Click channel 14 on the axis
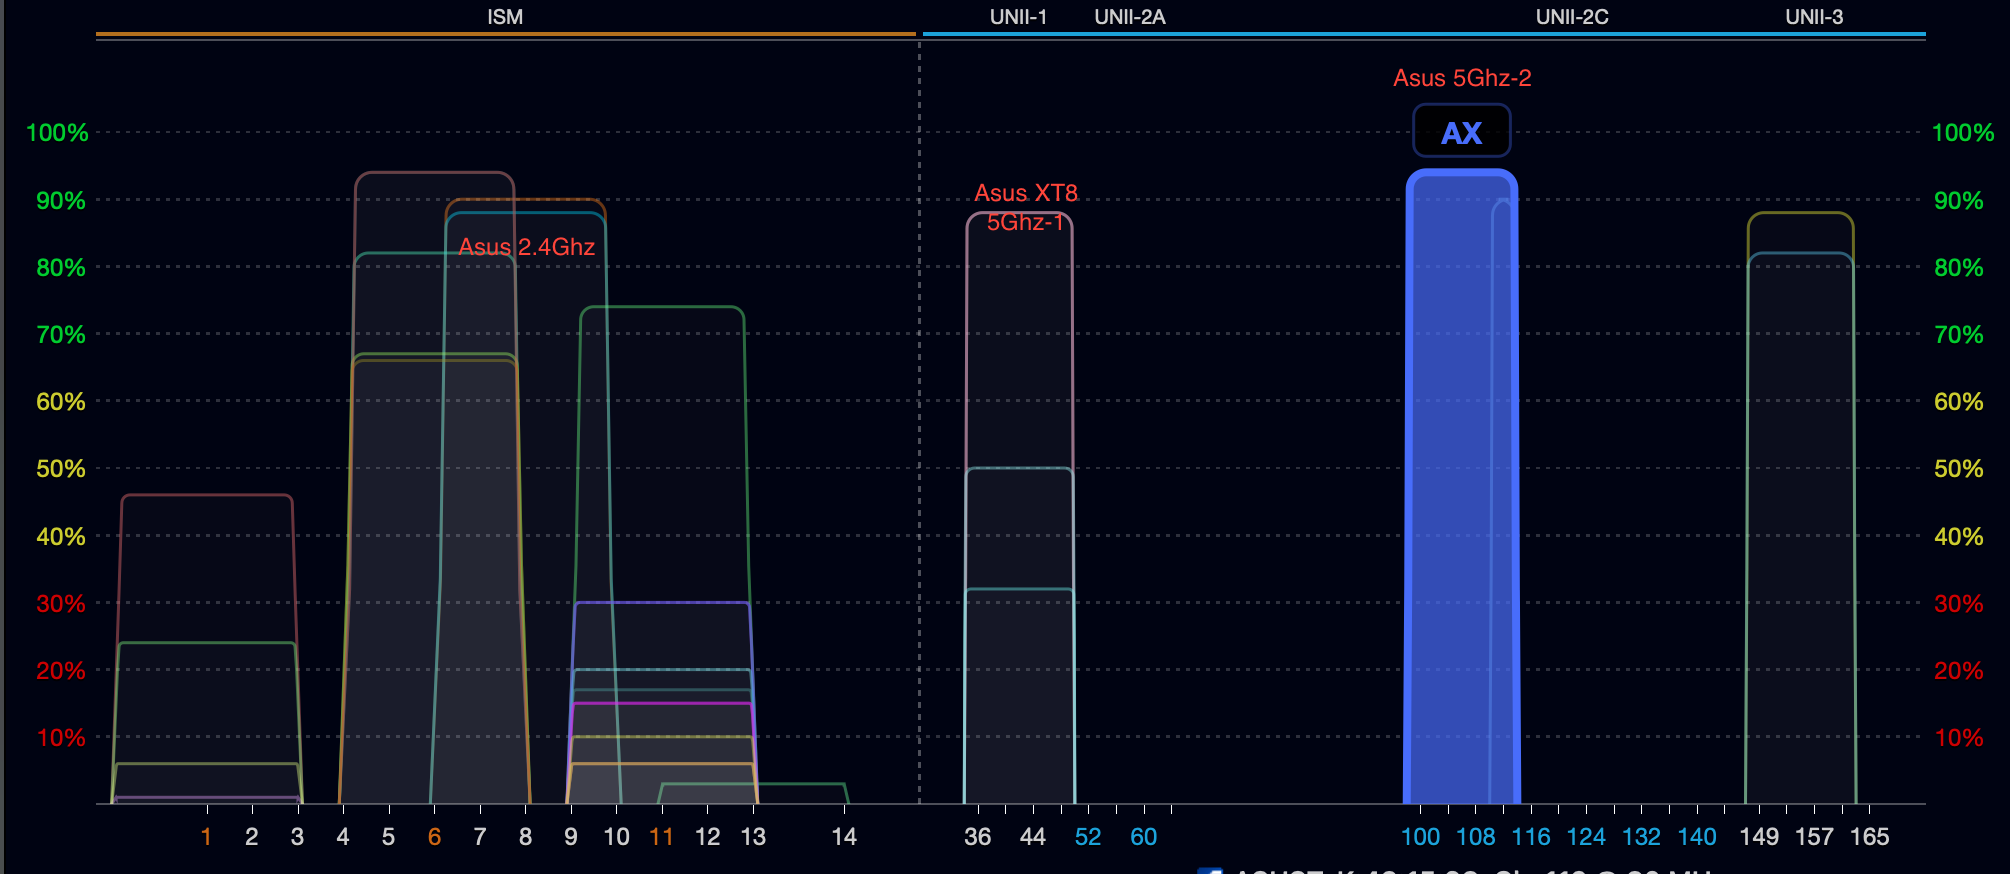 (844, 837)
